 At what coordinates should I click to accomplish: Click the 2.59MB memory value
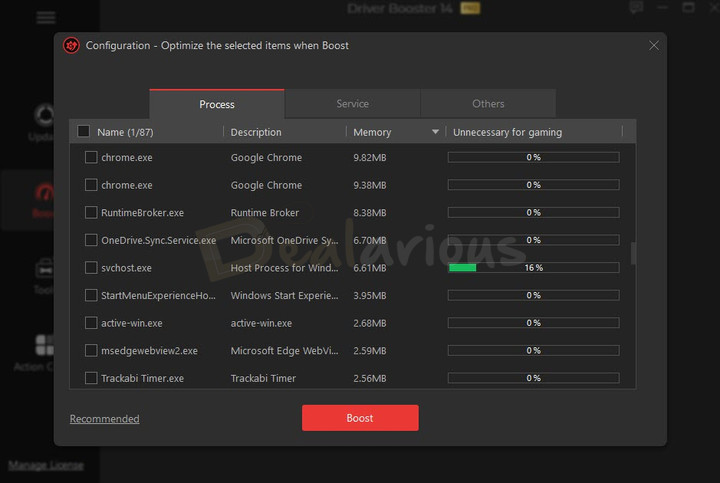click(370, 351)
